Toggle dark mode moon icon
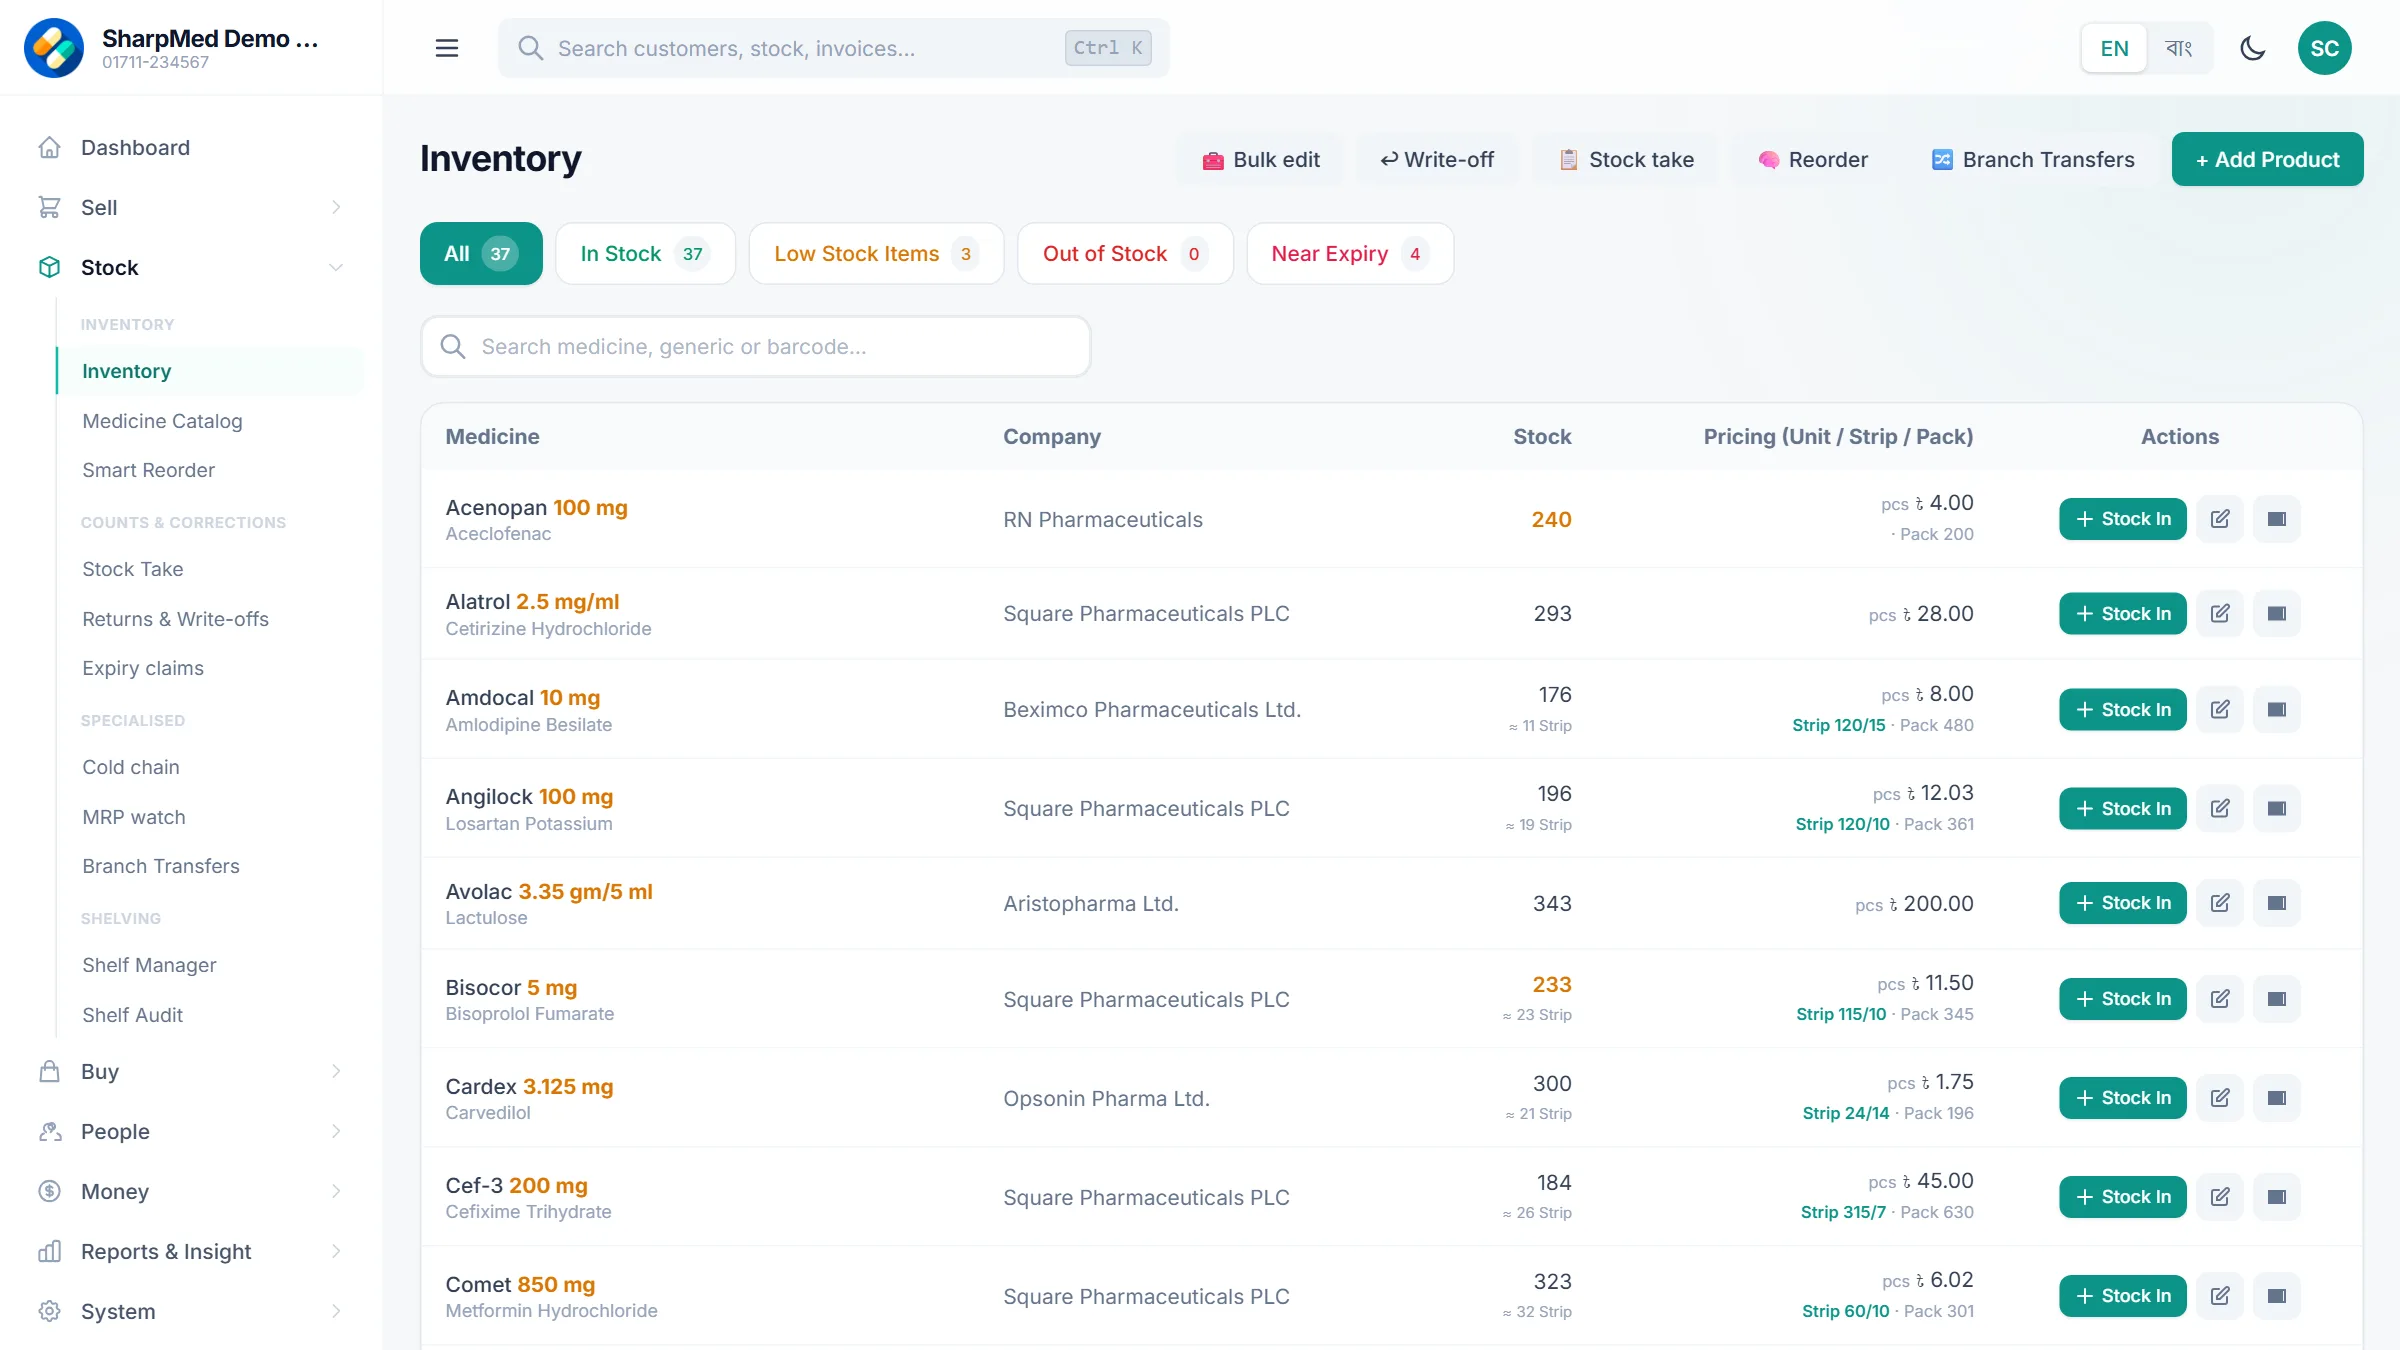Image resolution: width=2400 pixels, height=1350 pixels. click(2252, 48)
